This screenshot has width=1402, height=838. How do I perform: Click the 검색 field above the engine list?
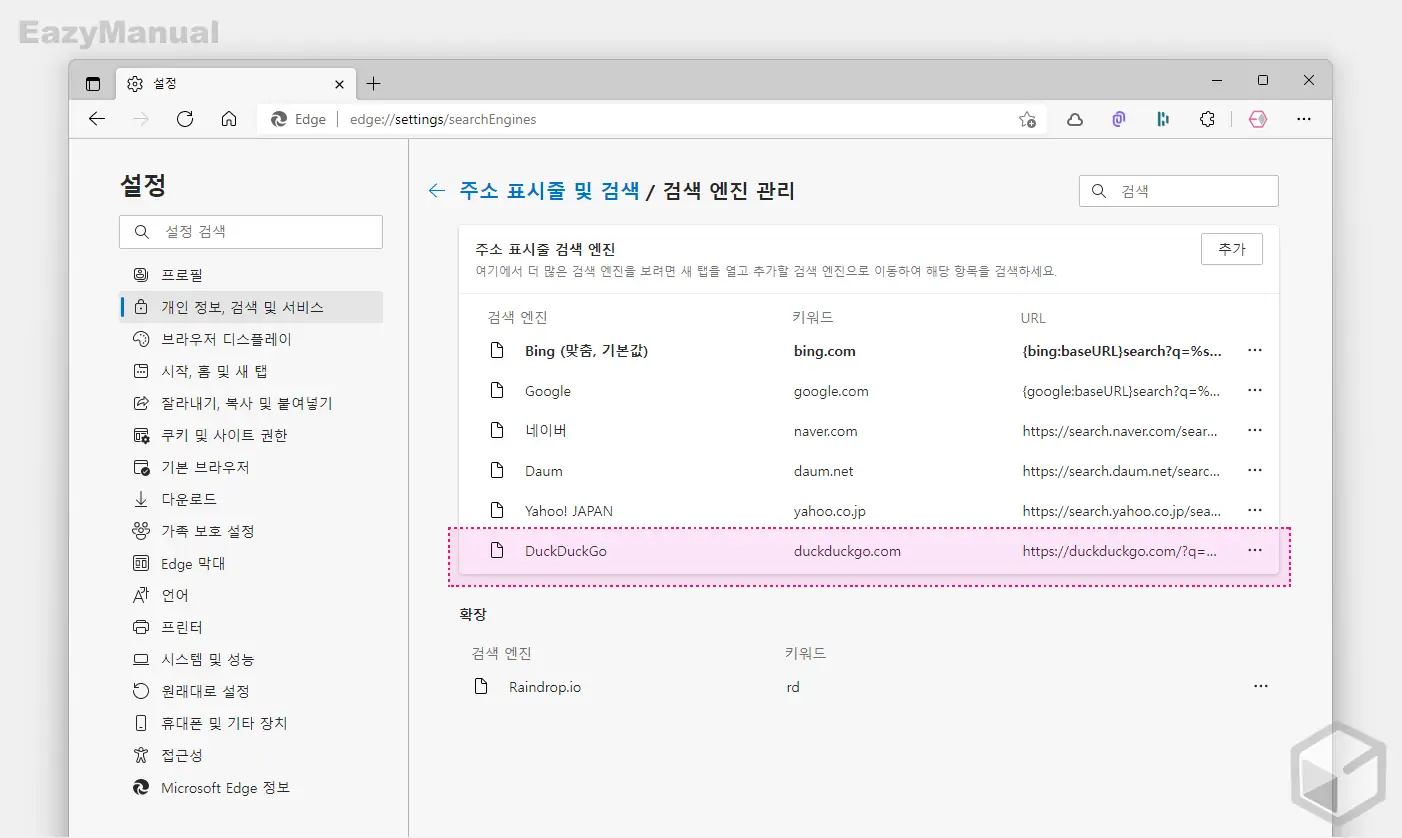(1179, 191)
